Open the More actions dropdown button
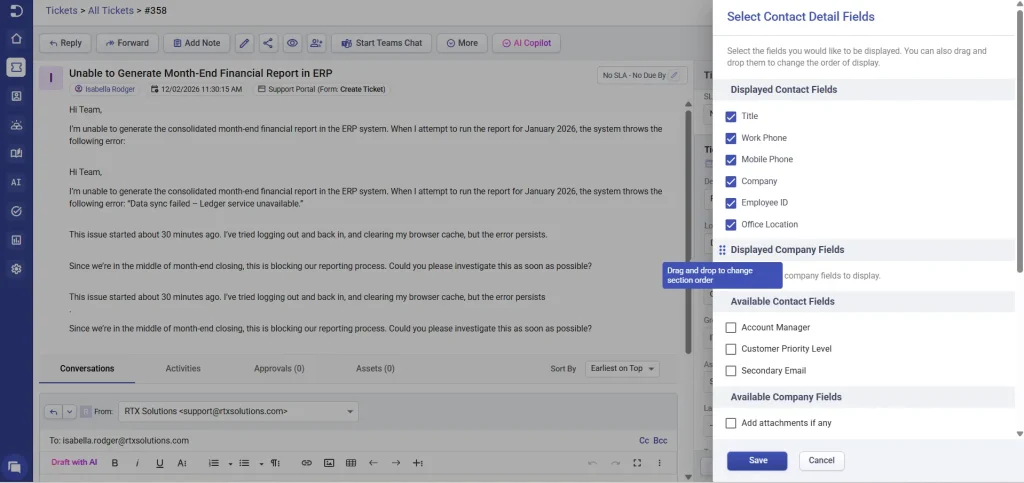This screenshot has height=483, width=1024. tap(462, 43)
